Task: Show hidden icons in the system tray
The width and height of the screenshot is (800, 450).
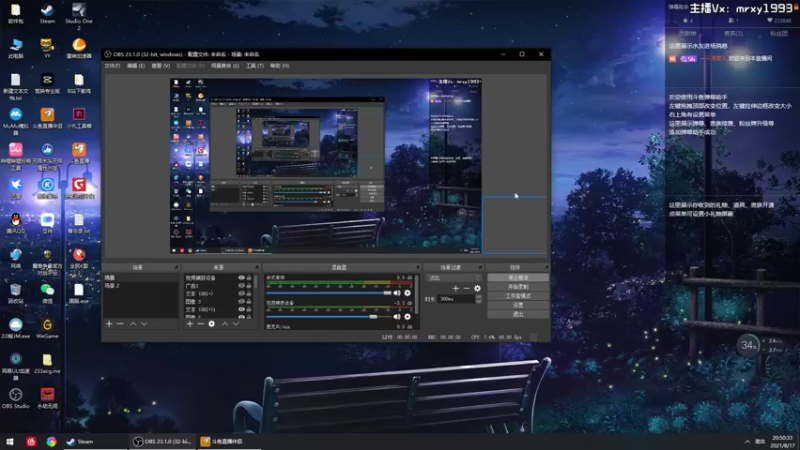Action: pyautogui.click(x=747, y=442)
